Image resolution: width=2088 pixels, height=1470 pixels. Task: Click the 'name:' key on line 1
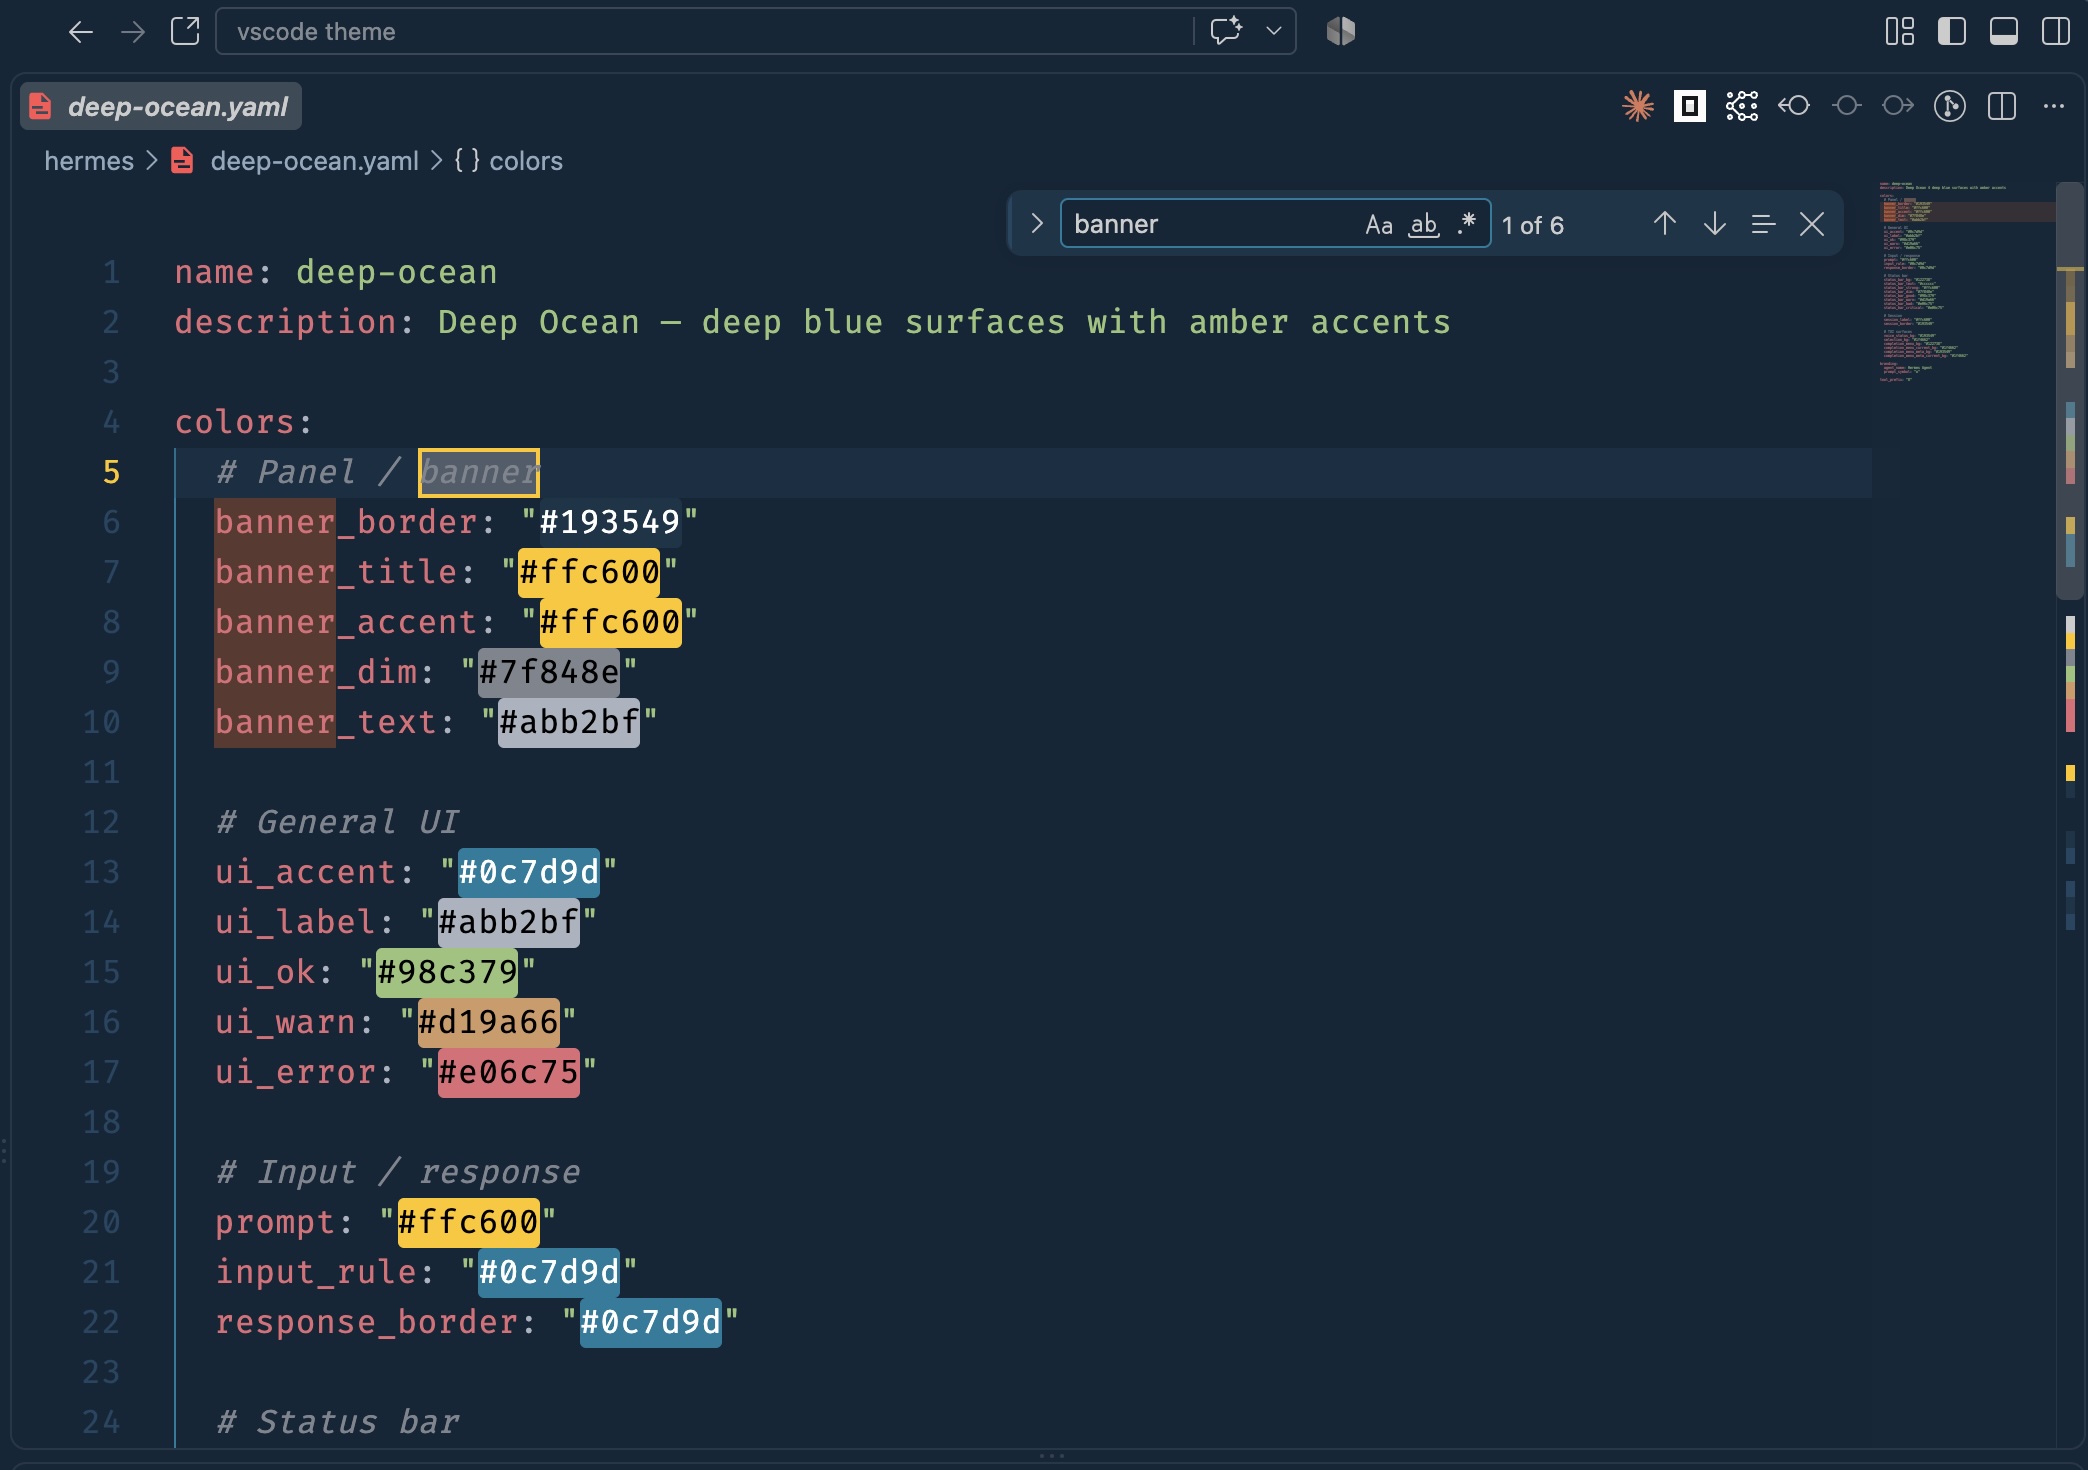click(222, 272)
